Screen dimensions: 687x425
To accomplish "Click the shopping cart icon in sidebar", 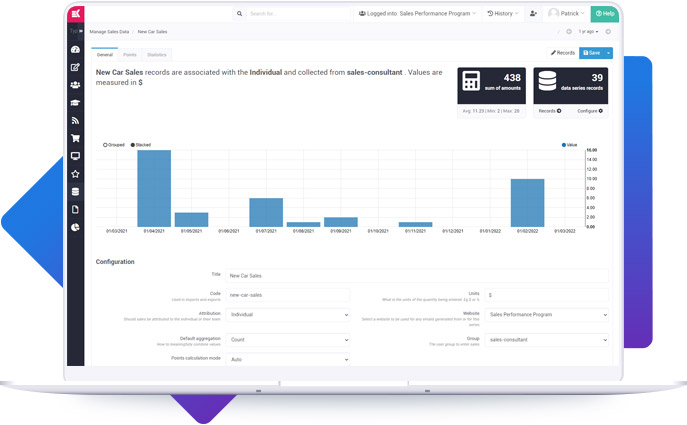I will 75,139.
